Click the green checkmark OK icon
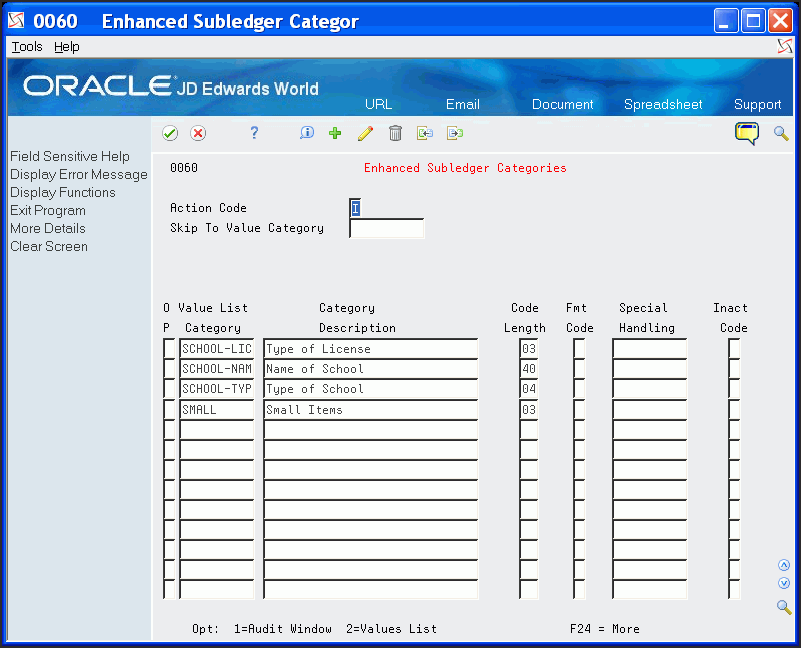The image size is (801, 648). pyautogui.click(x=170, y=133)
